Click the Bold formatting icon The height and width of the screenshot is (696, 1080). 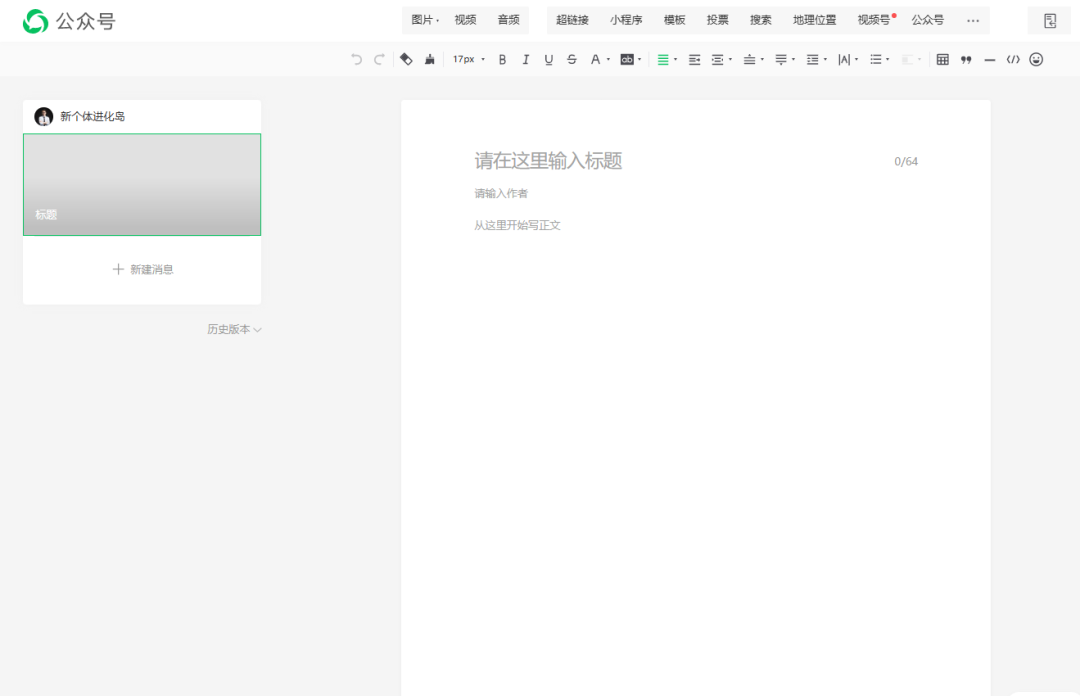pos(502,60)
